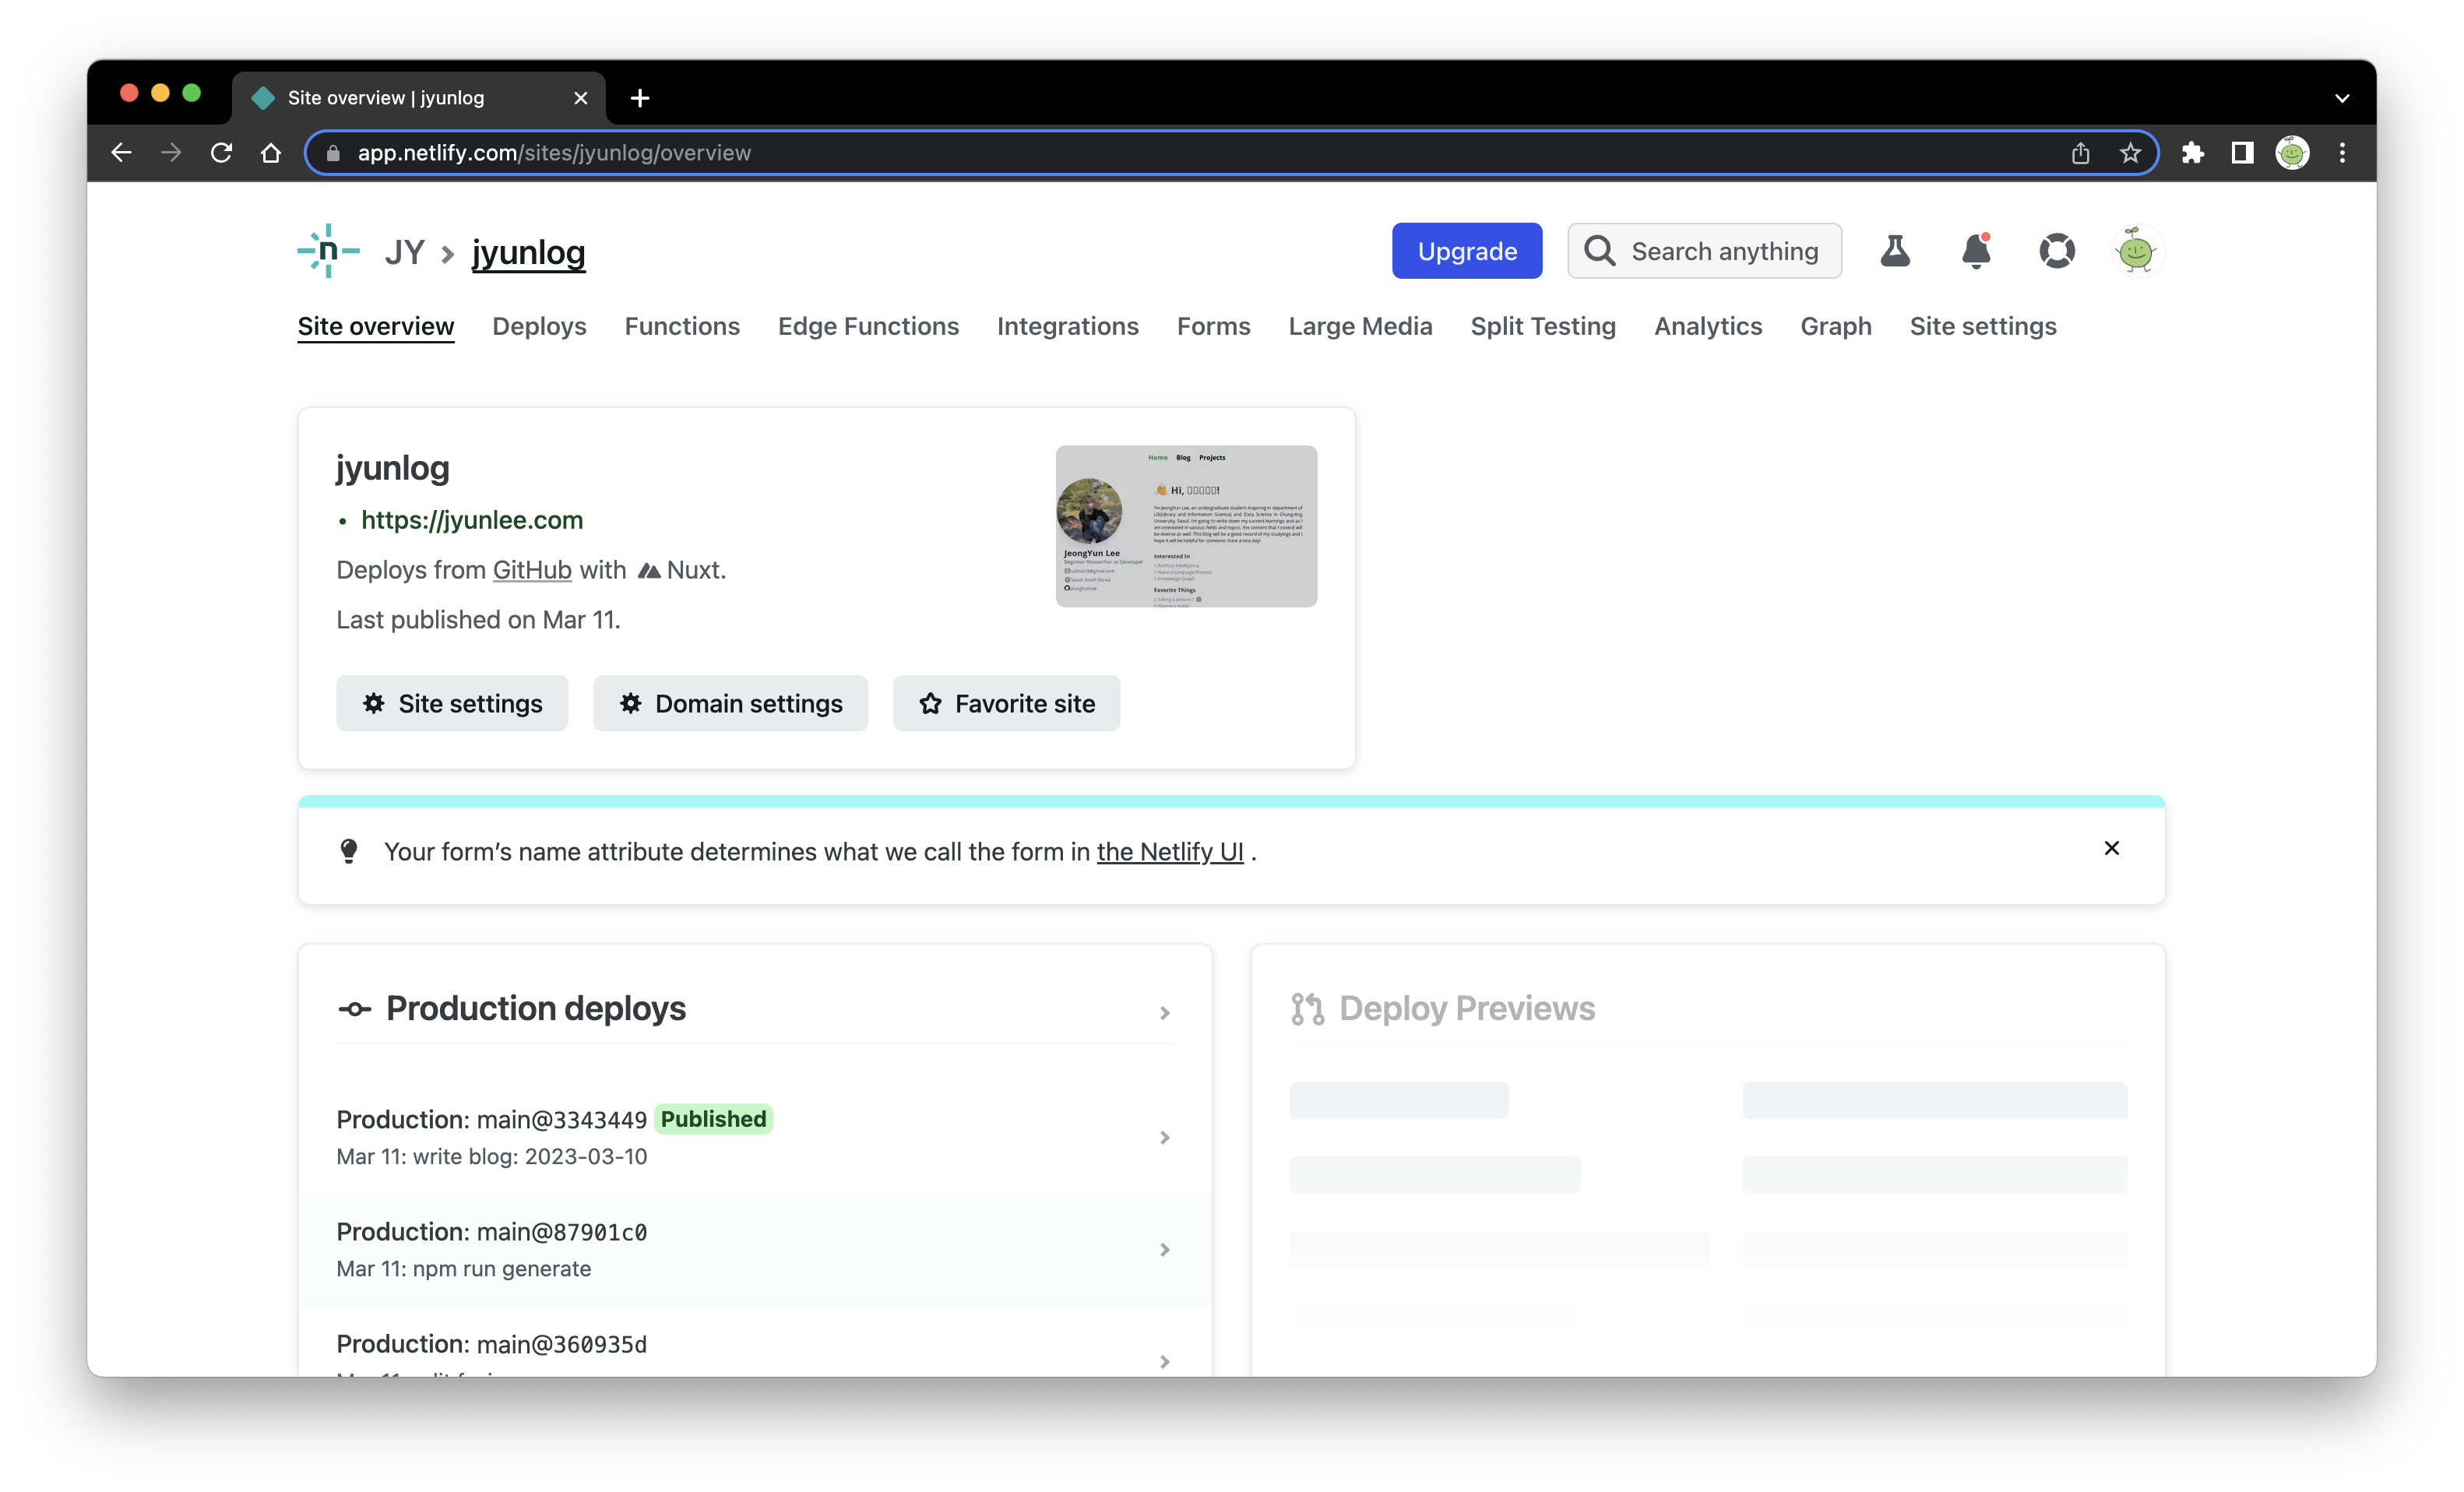Open deploy main@360935d via its chevron
The width and height of the screenshot is (2464, 1492).
(x=1165, y=1361)
